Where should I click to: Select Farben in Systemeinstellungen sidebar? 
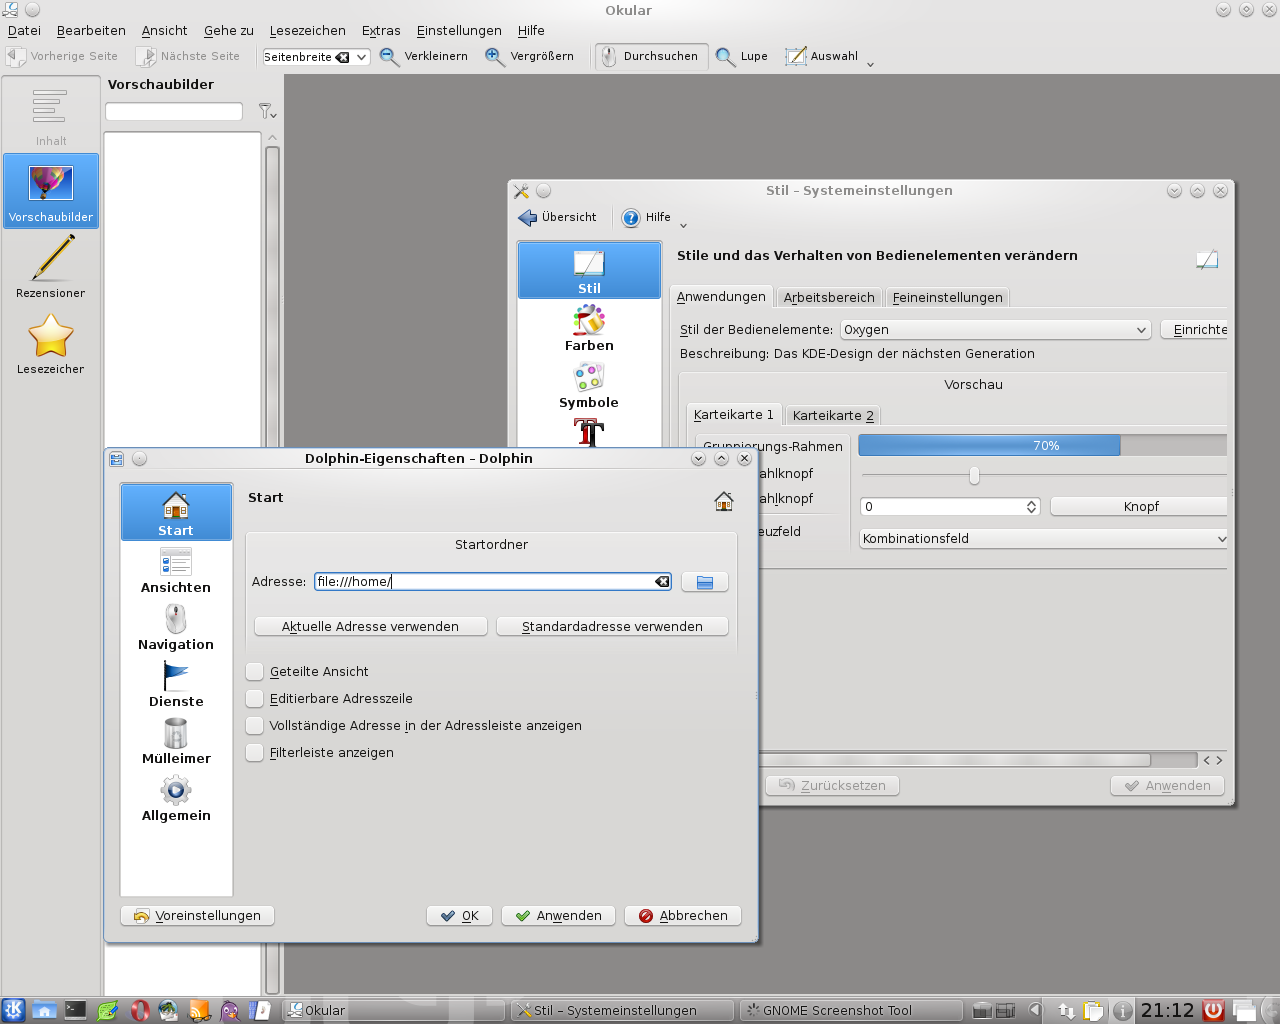[589, 329]
